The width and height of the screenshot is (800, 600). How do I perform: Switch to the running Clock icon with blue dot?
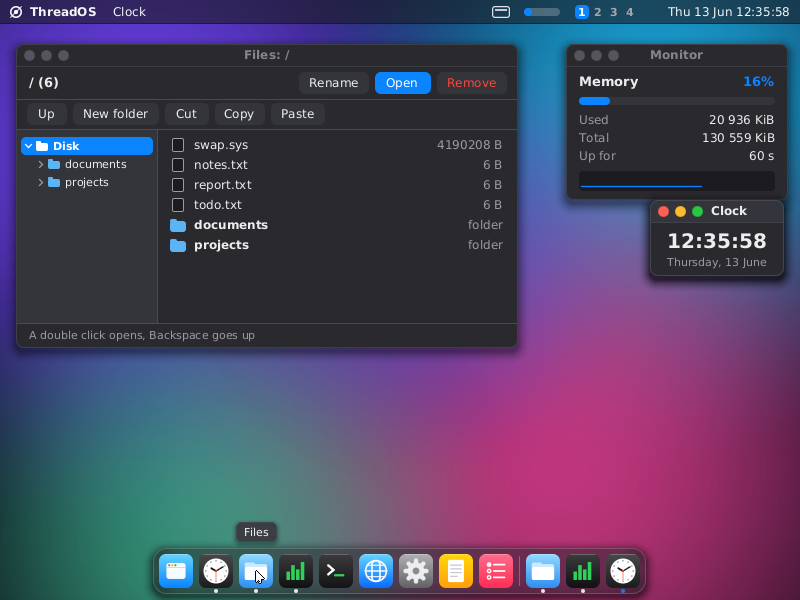[623, 571]
